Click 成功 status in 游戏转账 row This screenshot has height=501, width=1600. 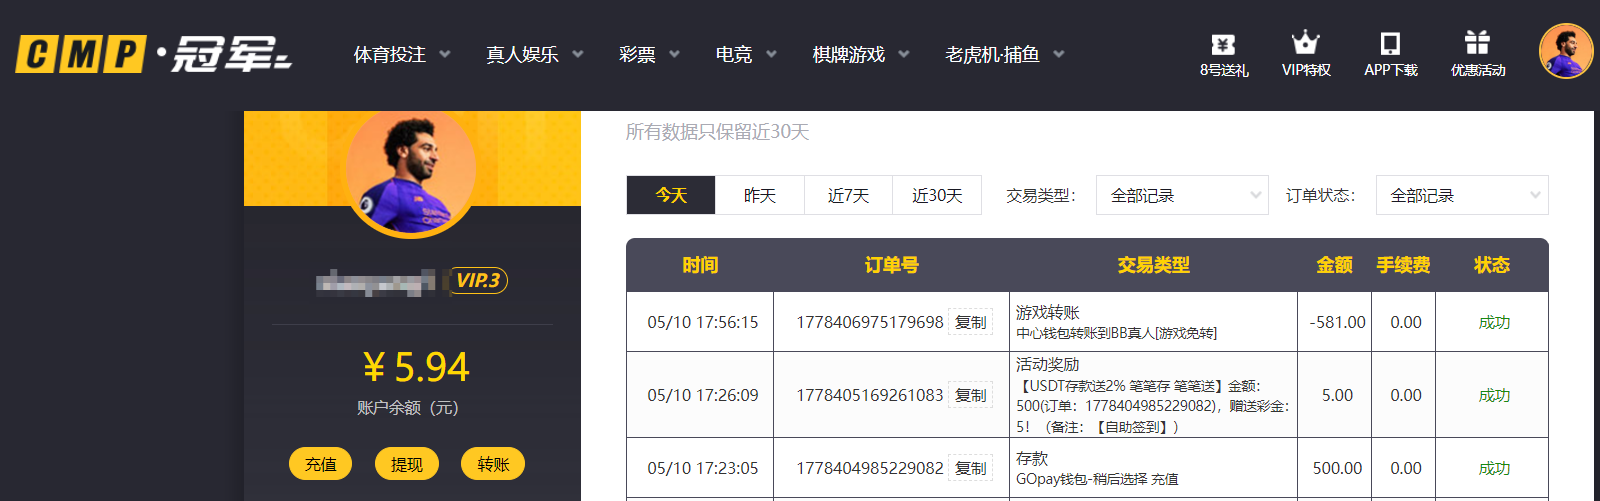point(1494,322)
